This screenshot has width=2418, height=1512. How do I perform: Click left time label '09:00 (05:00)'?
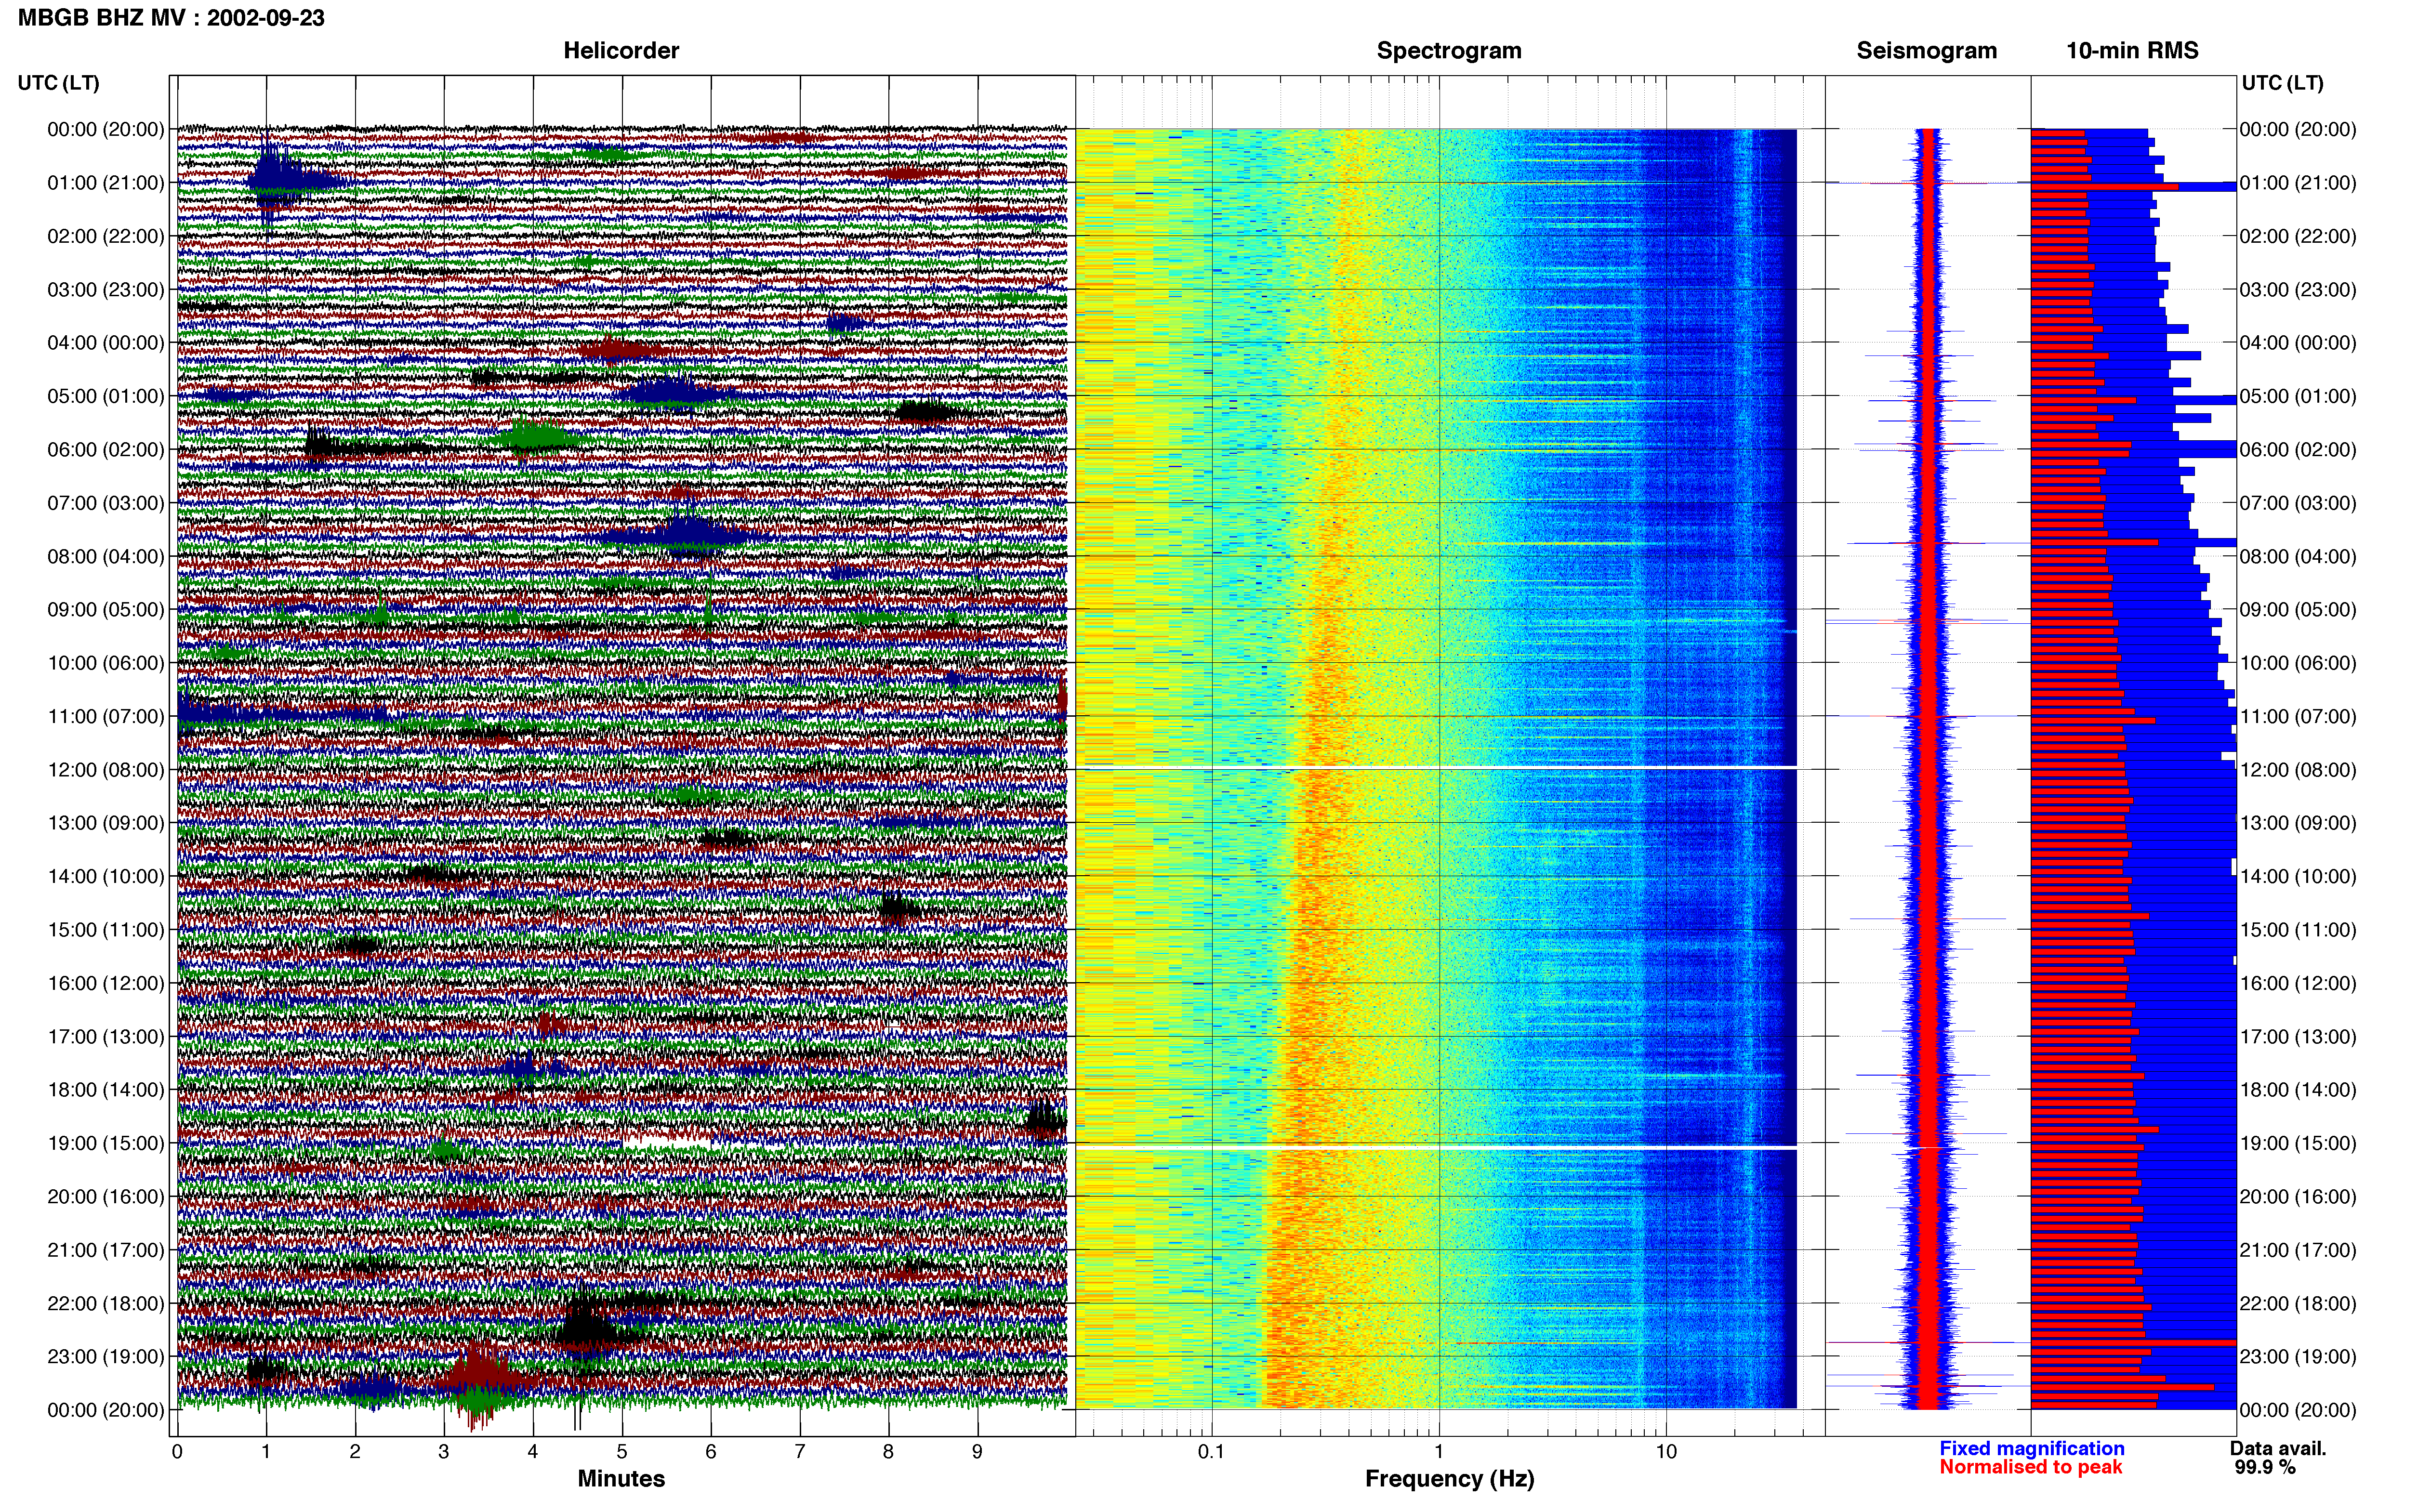pyautogui.click(x=106, y=610)
